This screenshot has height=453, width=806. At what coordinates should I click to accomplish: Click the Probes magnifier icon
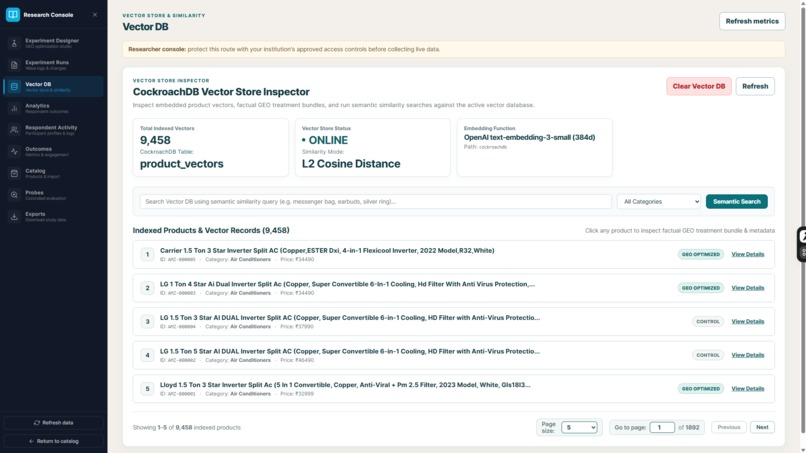coord(14,195)
